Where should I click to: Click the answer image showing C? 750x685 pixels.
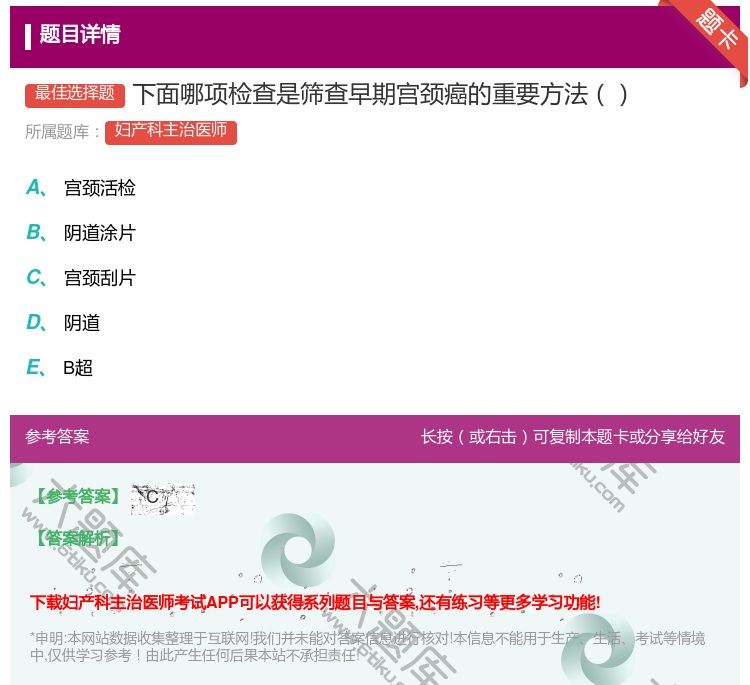(x=163, y=498)
